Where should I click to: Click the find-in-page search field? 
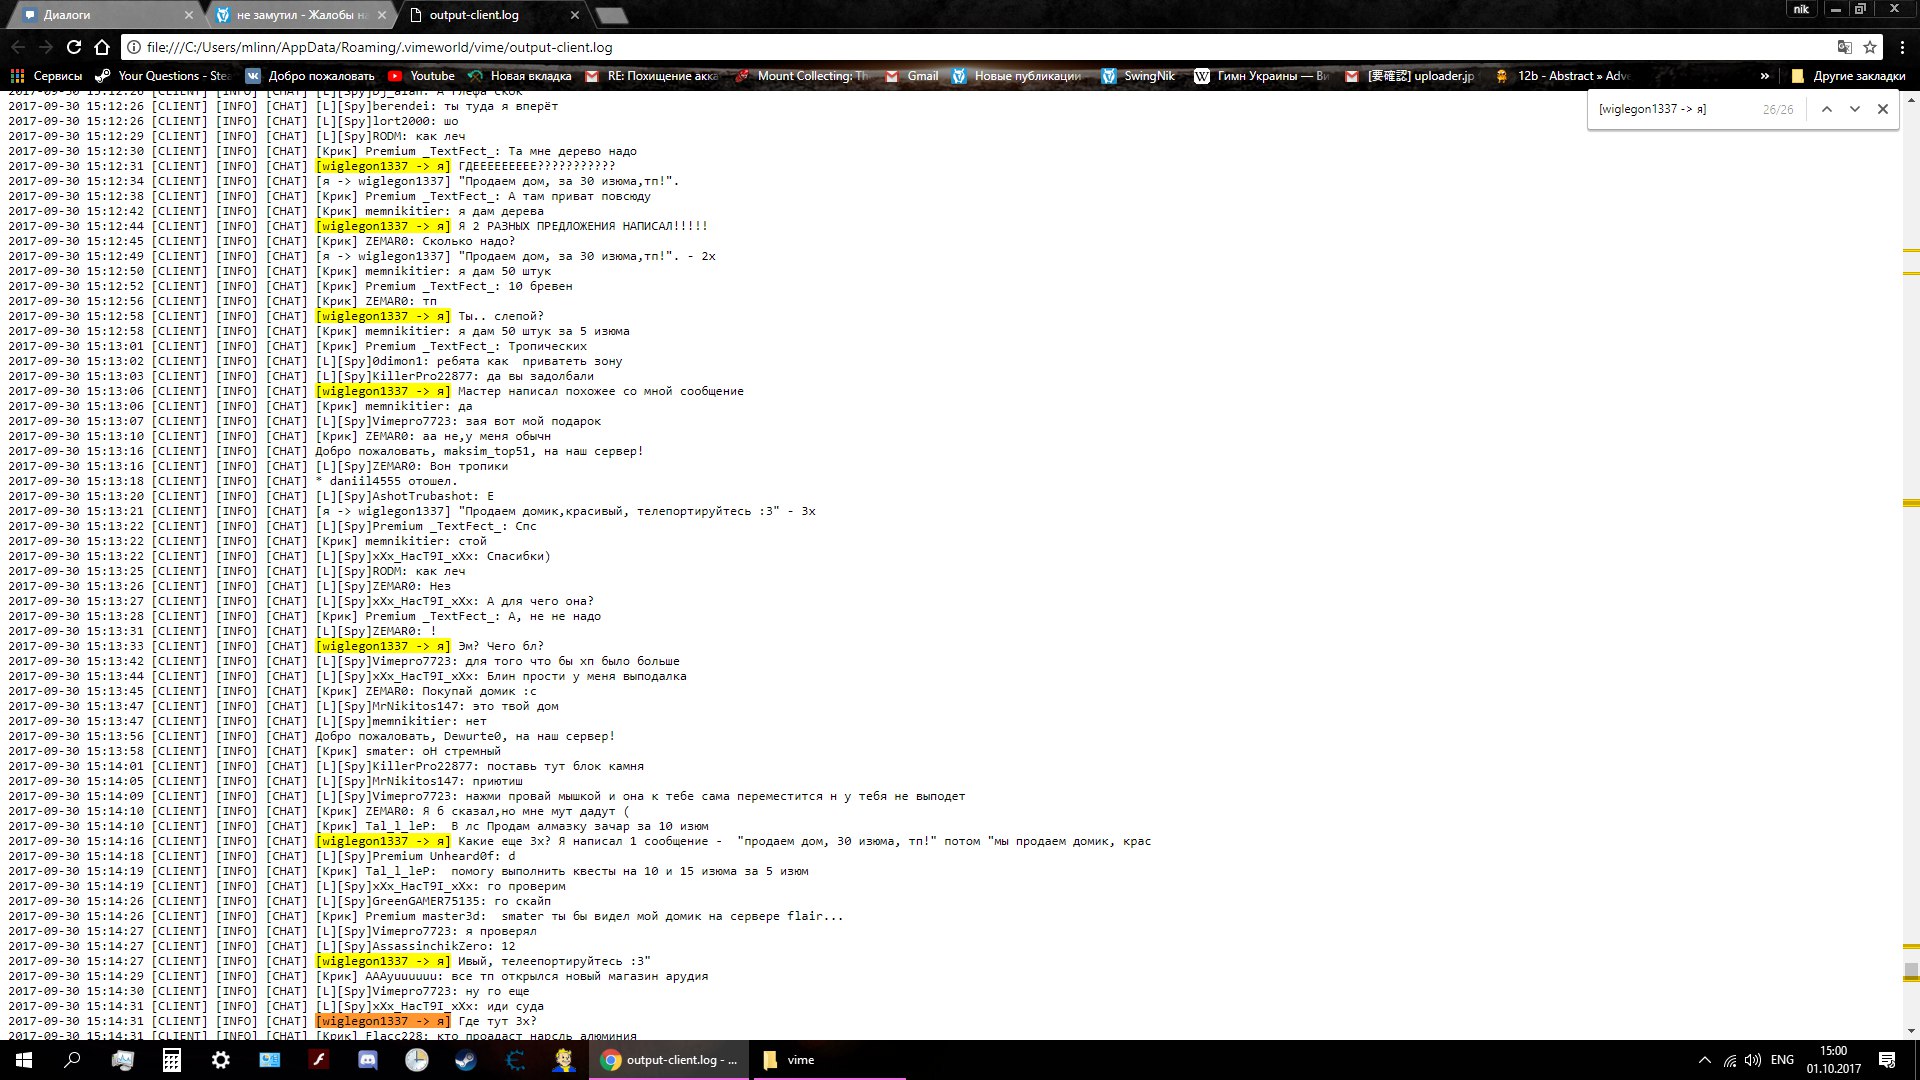point(1675,109)
